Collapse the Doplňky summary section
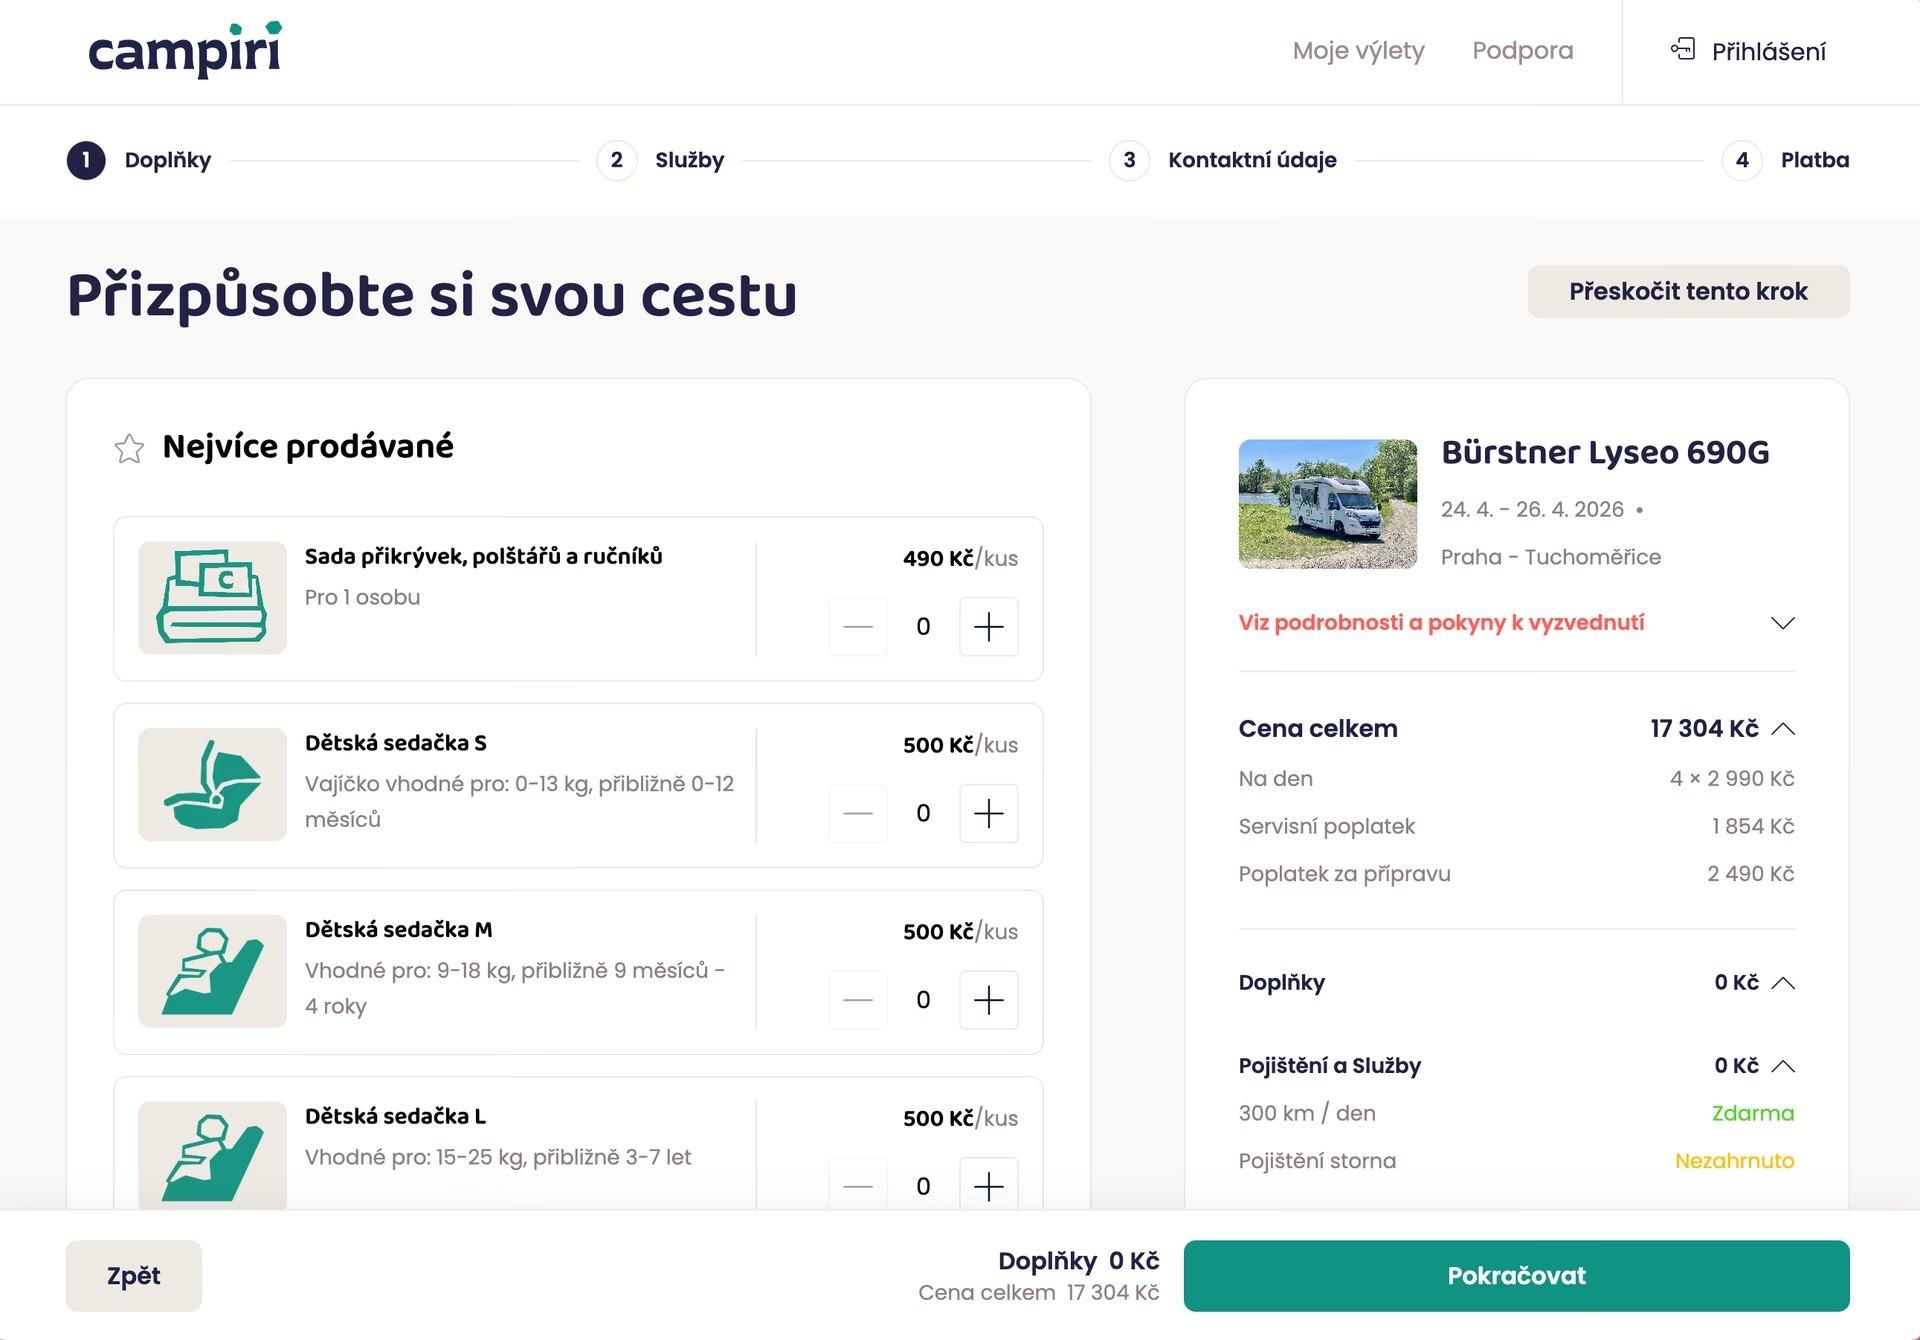Image resolution: width=1920 pixels, height=1340 pixels. pos(1783,983)
